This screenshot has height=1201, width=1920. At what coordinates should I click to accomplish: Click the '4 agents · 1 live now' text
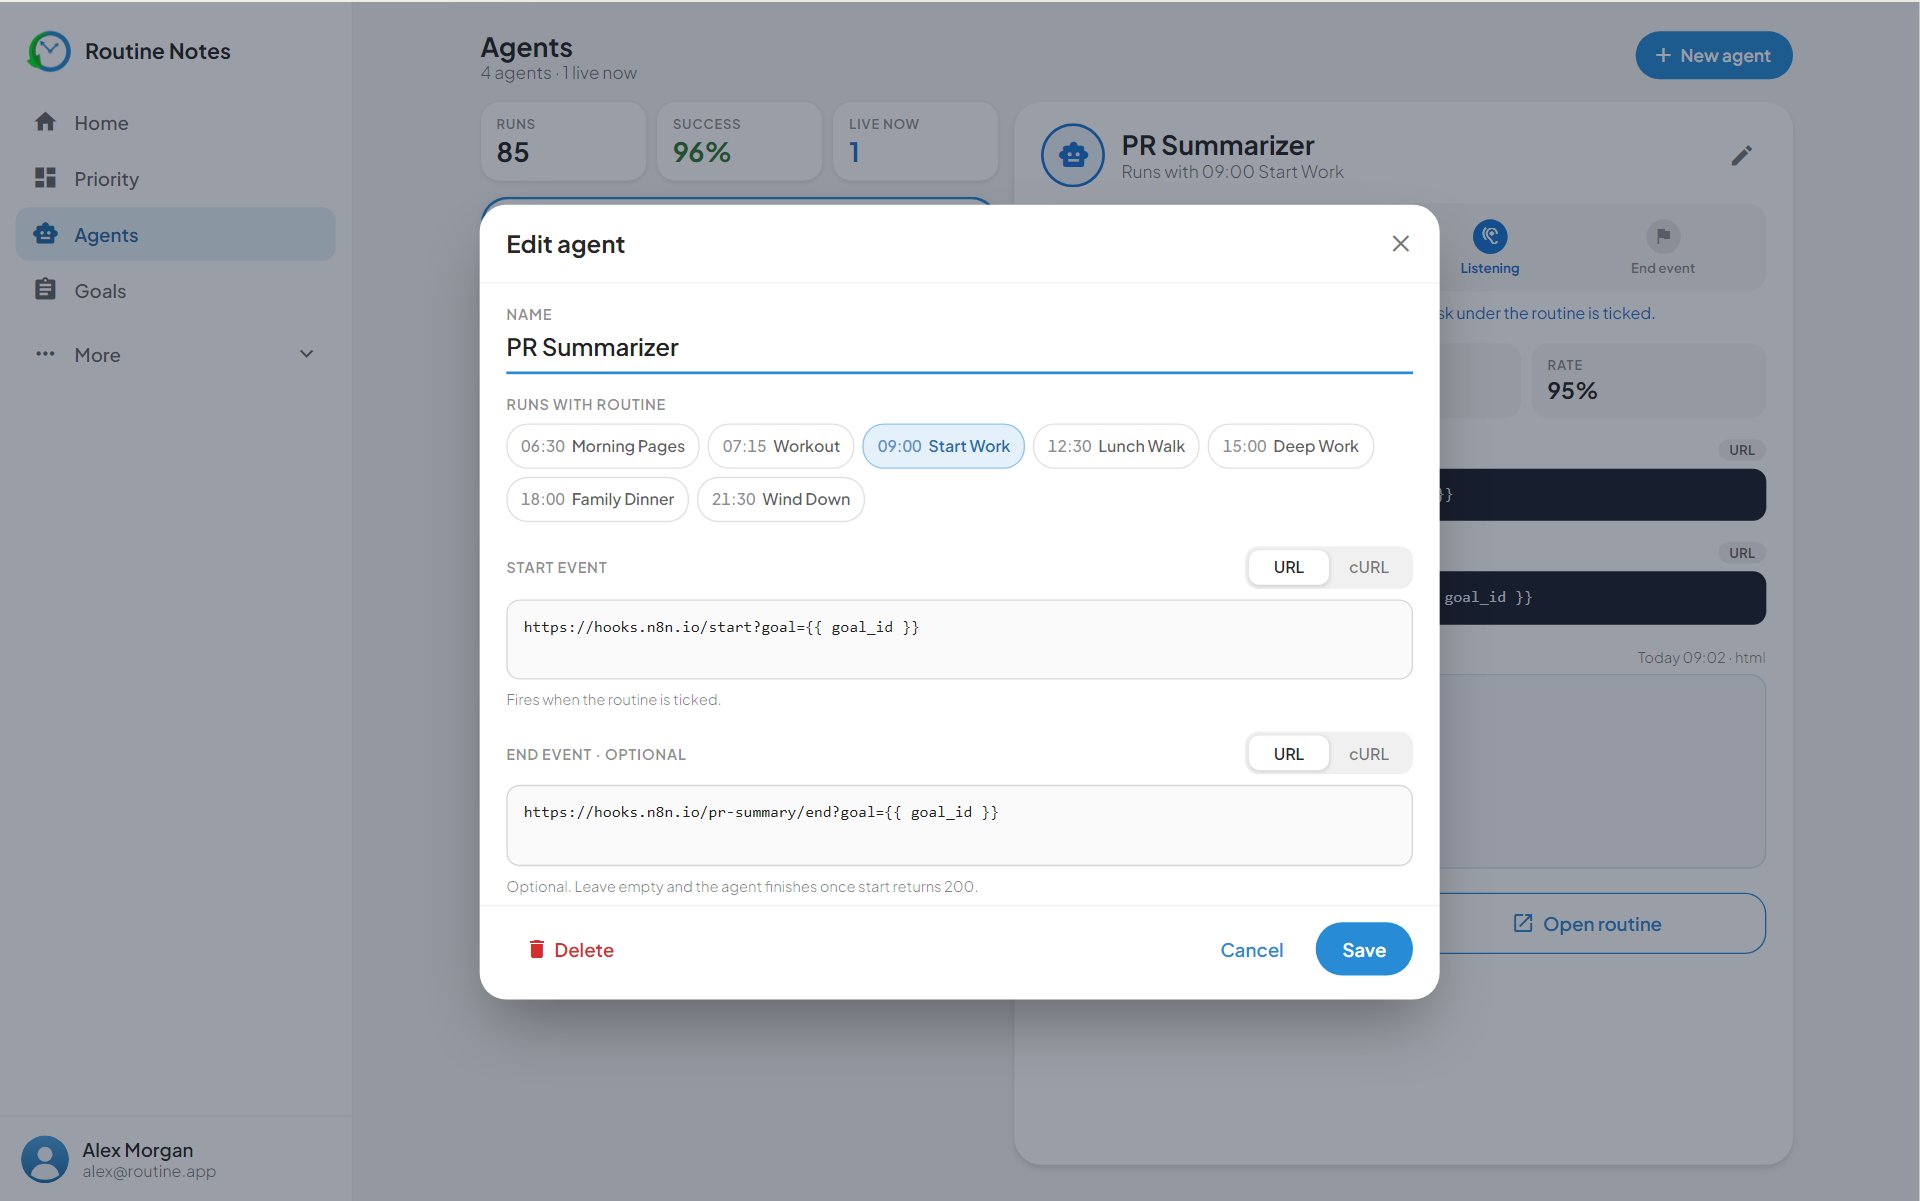coord(558,73)
